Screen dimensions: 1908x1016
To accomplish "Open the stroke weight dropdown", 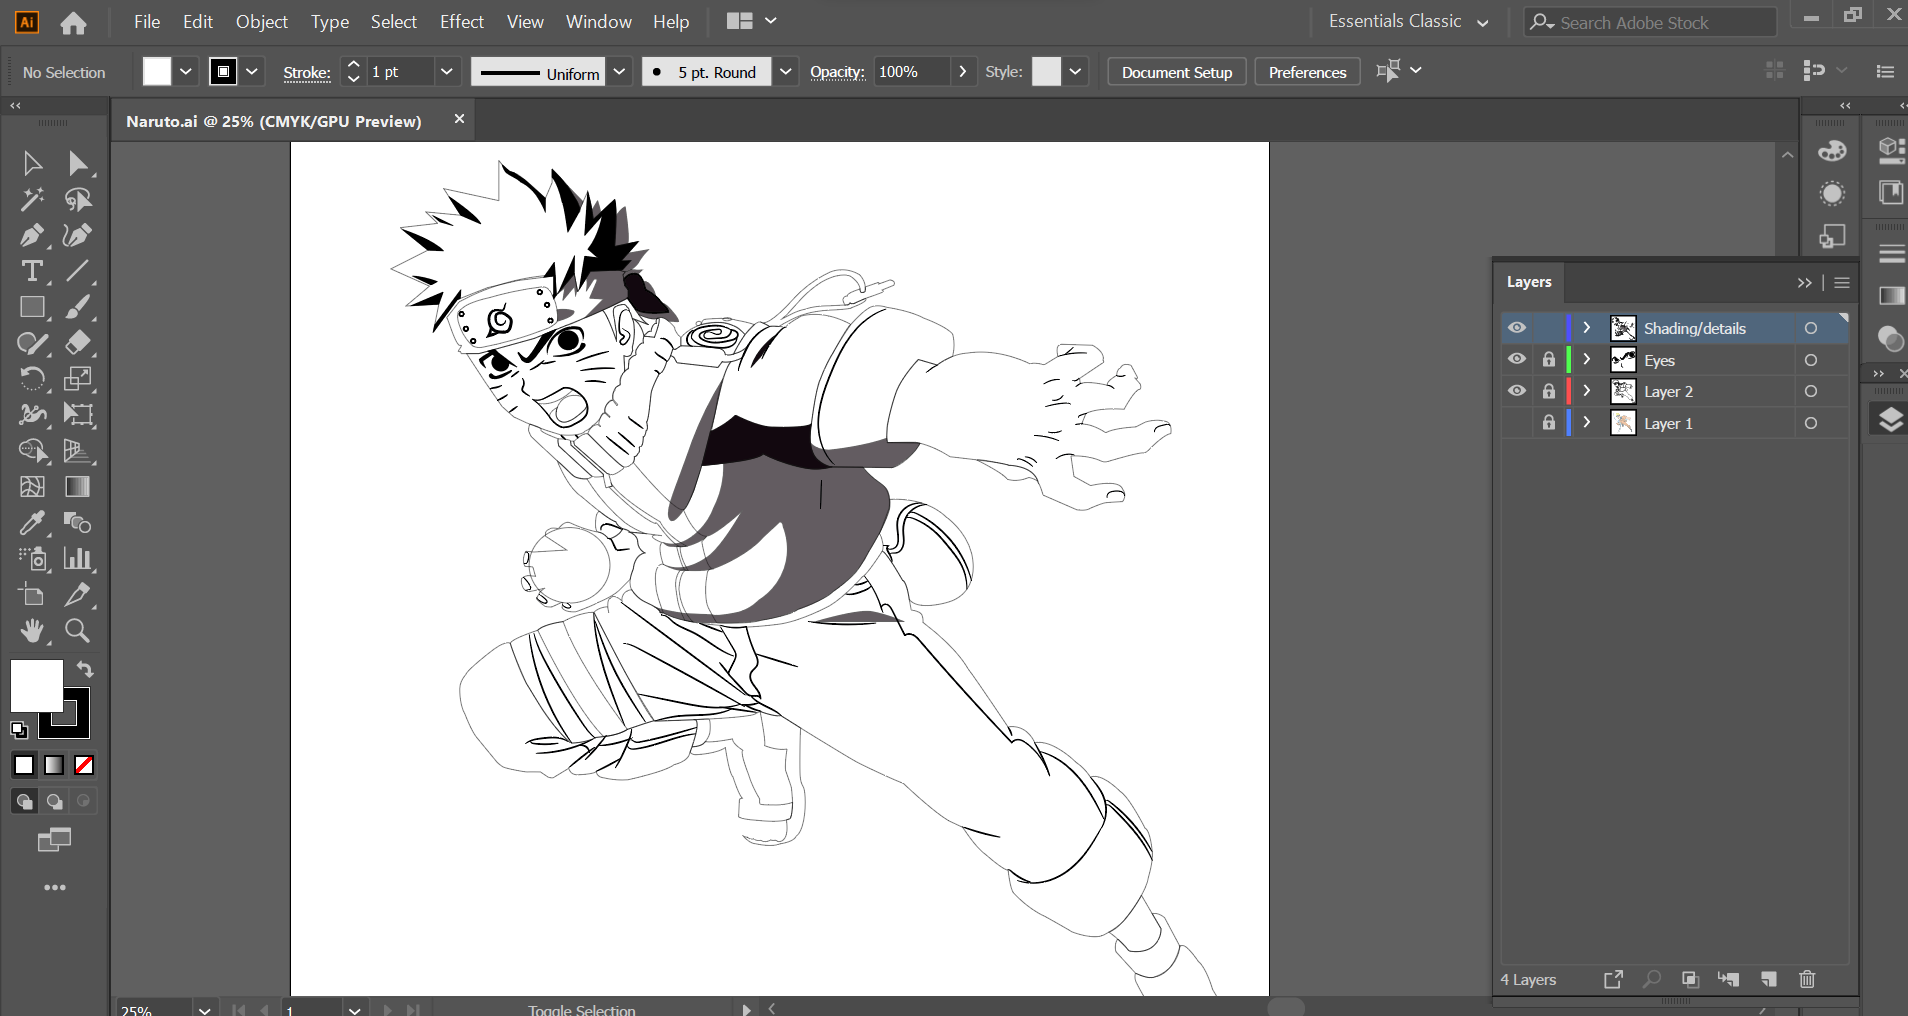I will coord(447,72).
